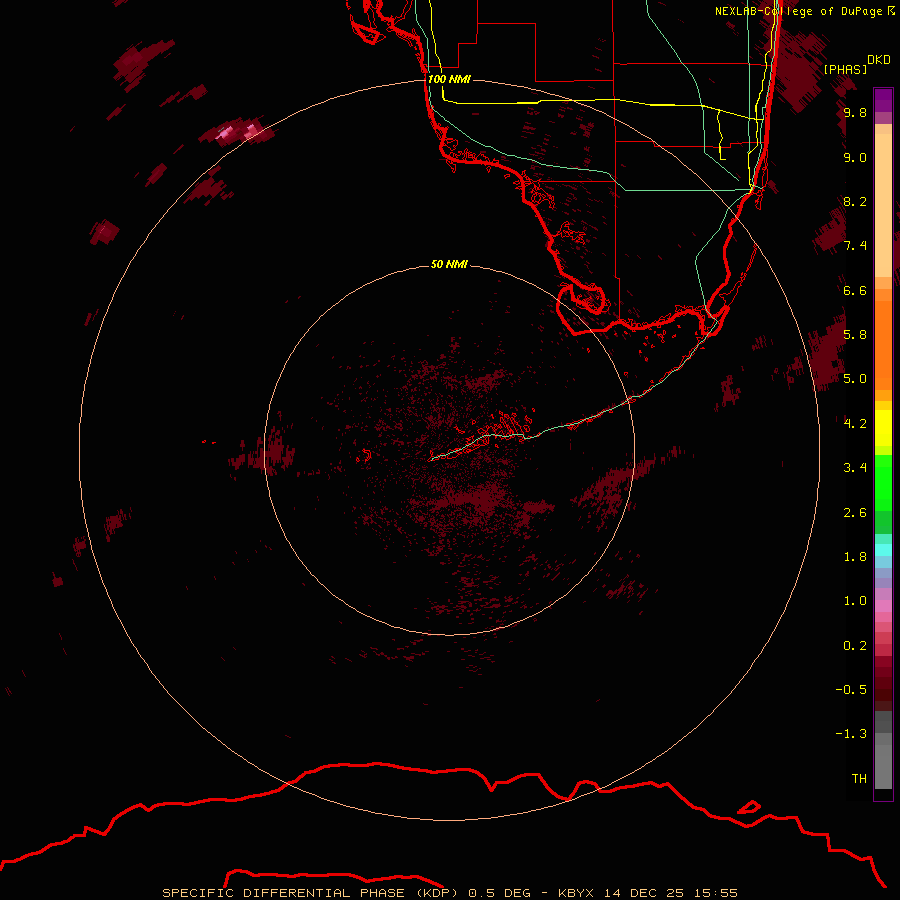Click the 5.0 value on the color scale
Screen dimensions: 900x900
pos(855,379)
